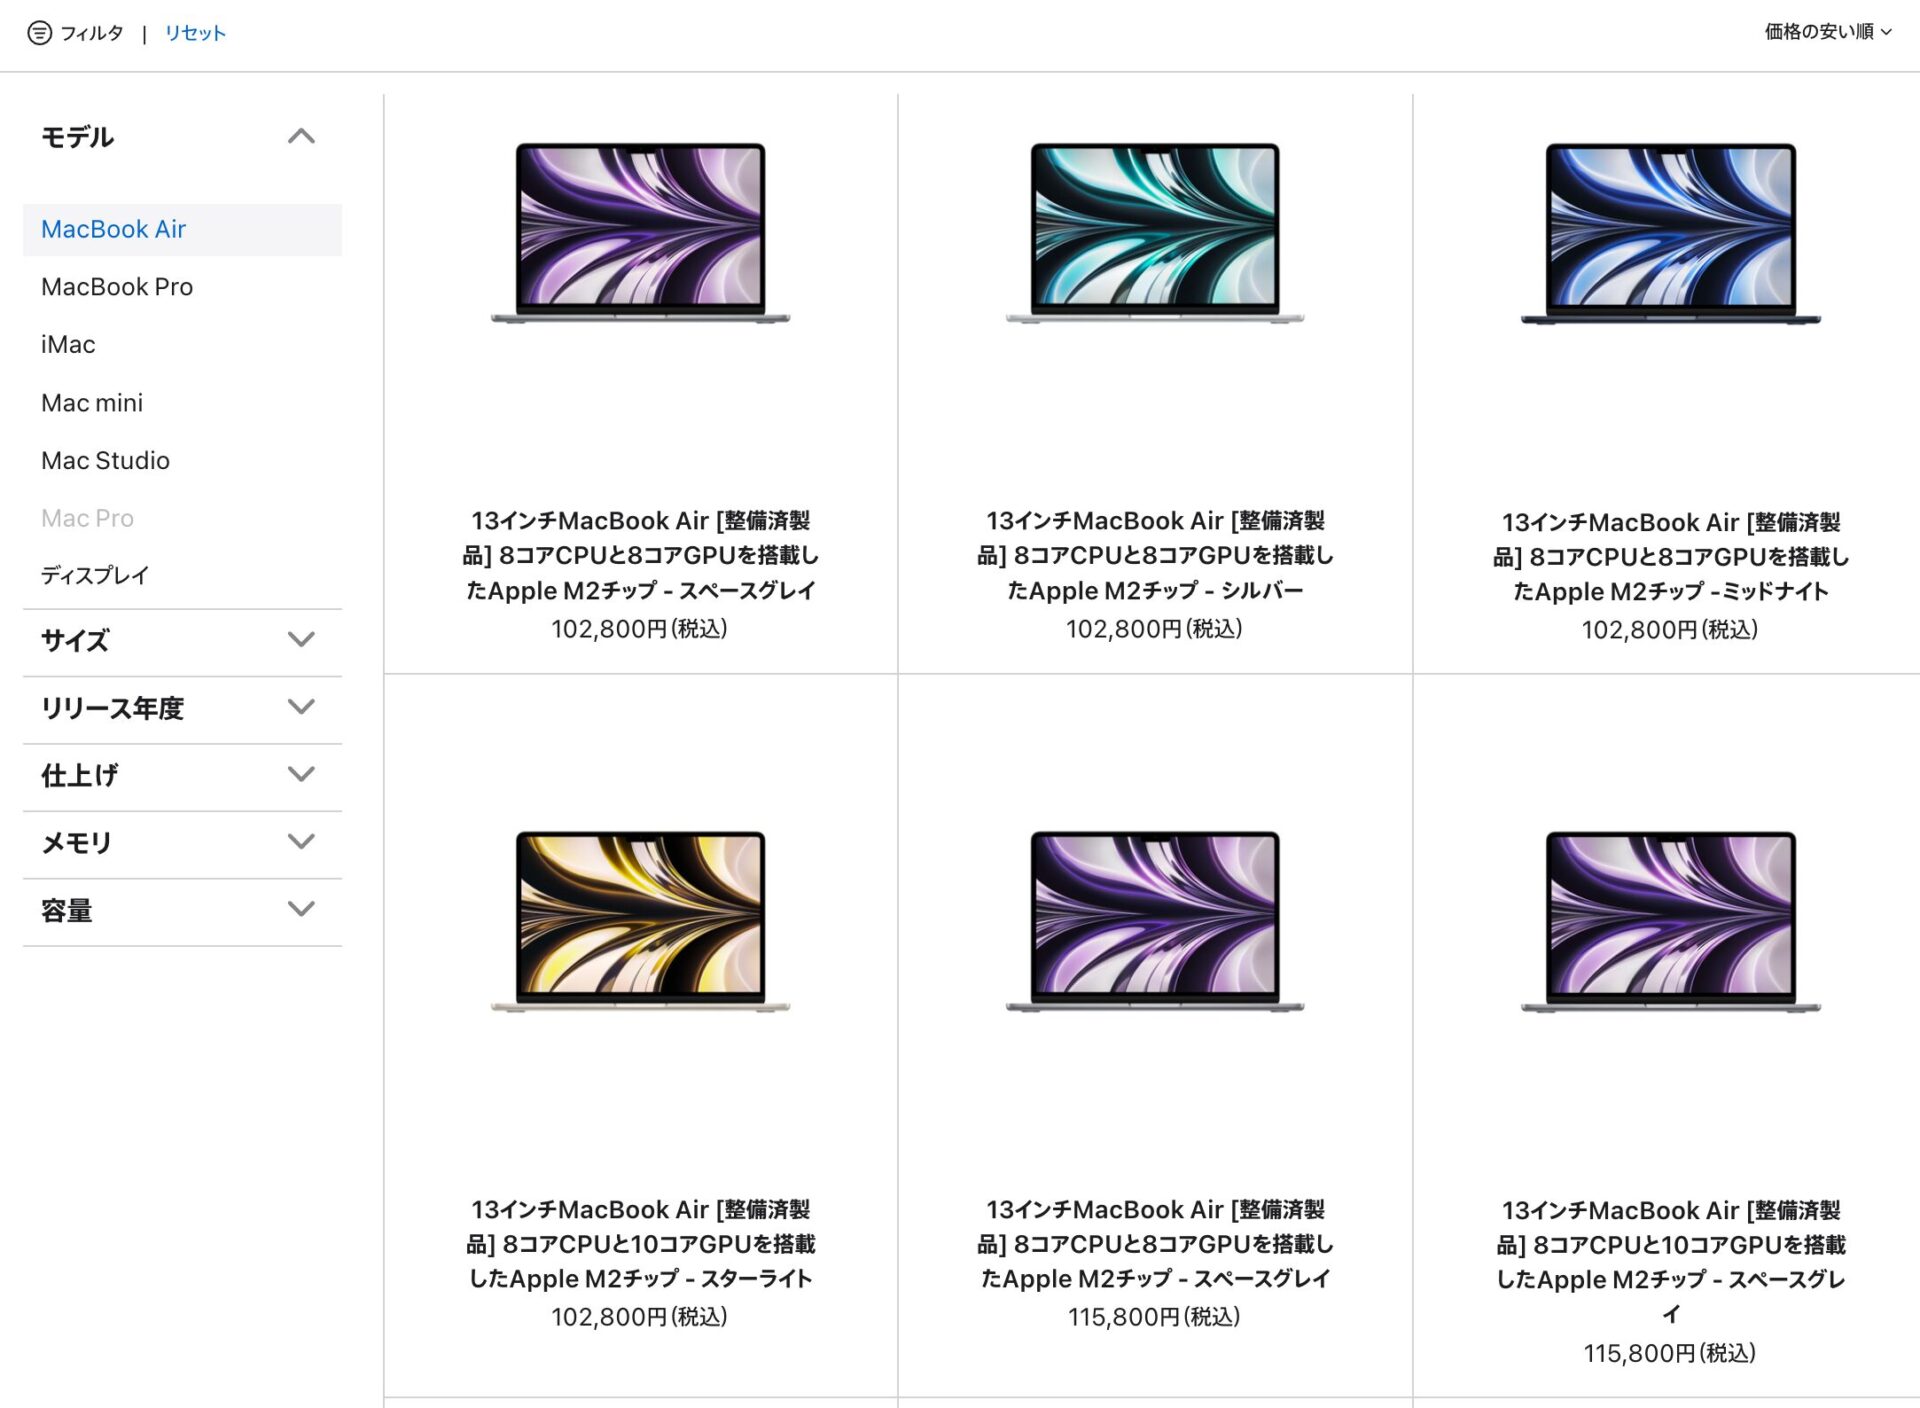The height and width of the screenshot is (1408, 1920).
Task: Select the Mac Studio model filter
Action: 105,460
